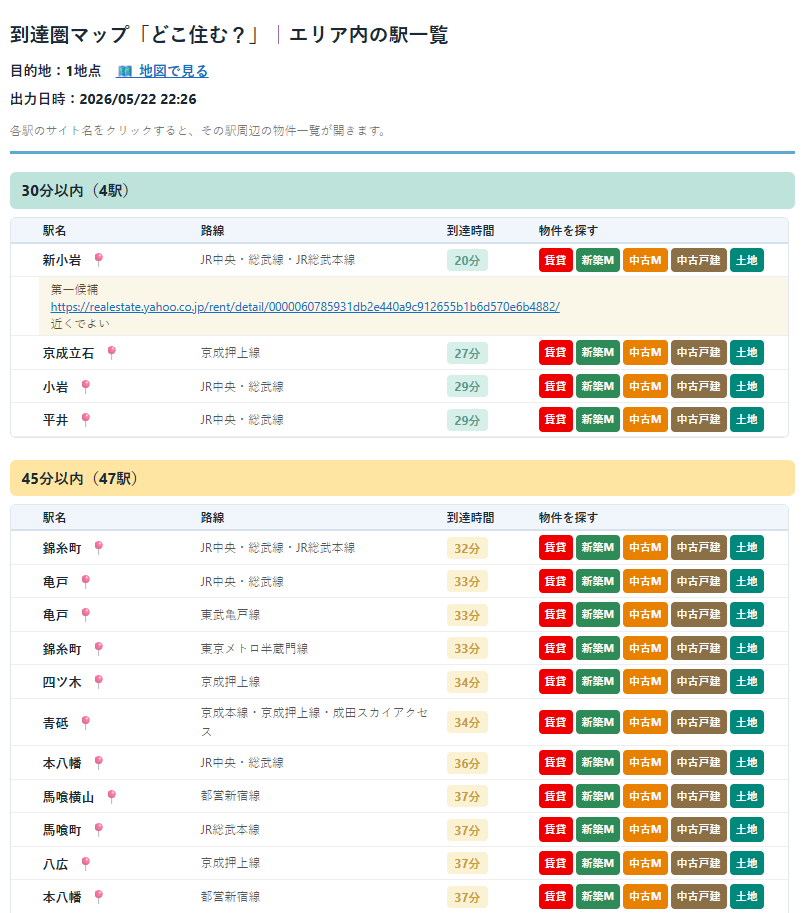Viewport: 803px width, 913px height.
Task: Click the pin icon beside 馬喰横山
Action: pos(112,796)
